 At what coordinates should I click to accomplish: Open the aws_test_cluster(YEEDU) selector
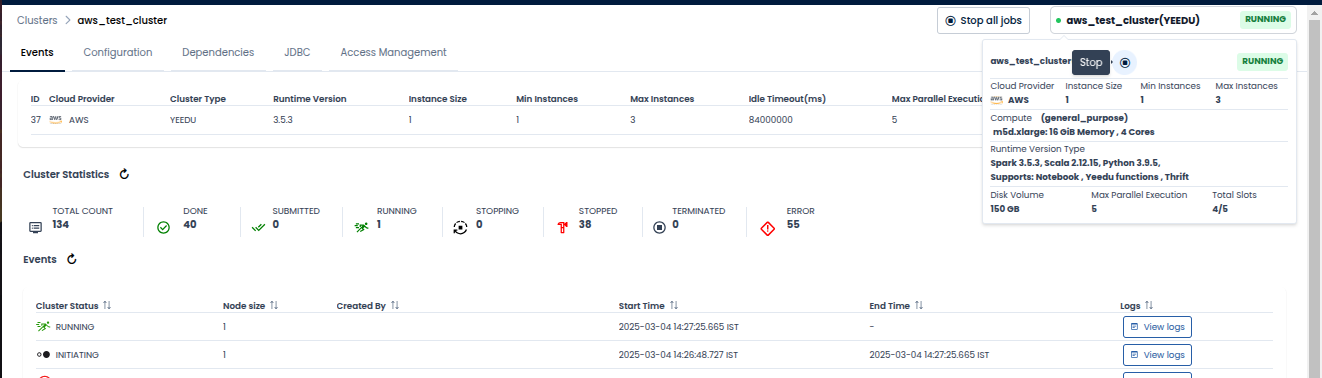pyautogui.click(x=1173, y=20)
